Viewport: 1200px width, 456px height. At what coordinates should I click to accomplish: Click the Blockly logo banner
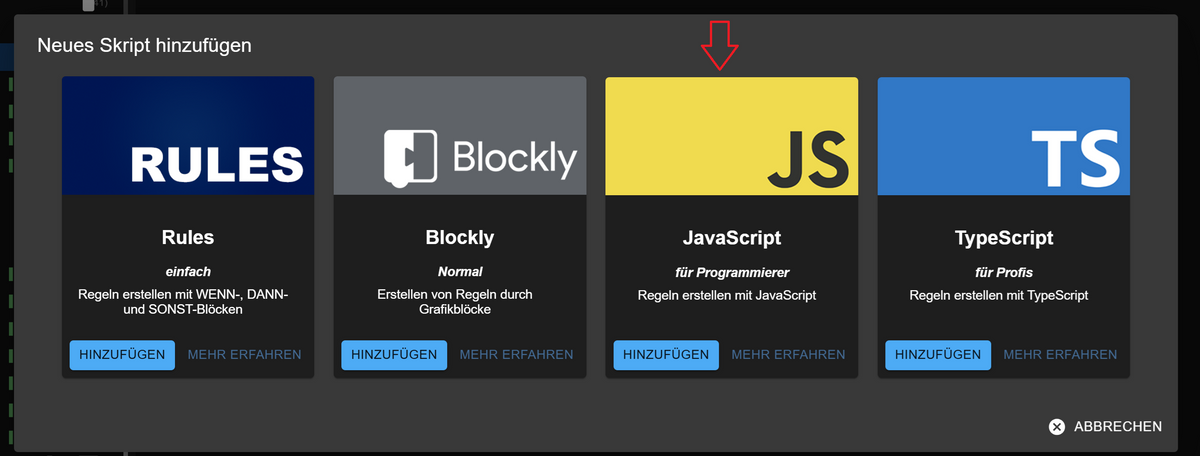point(460,136)
